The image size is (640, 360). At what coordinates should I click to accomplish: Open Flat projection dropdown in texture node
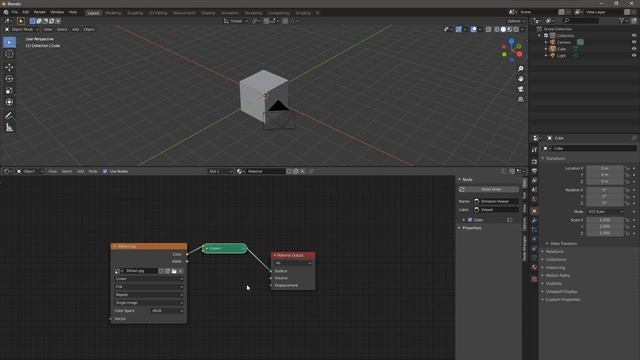(149, 287)
